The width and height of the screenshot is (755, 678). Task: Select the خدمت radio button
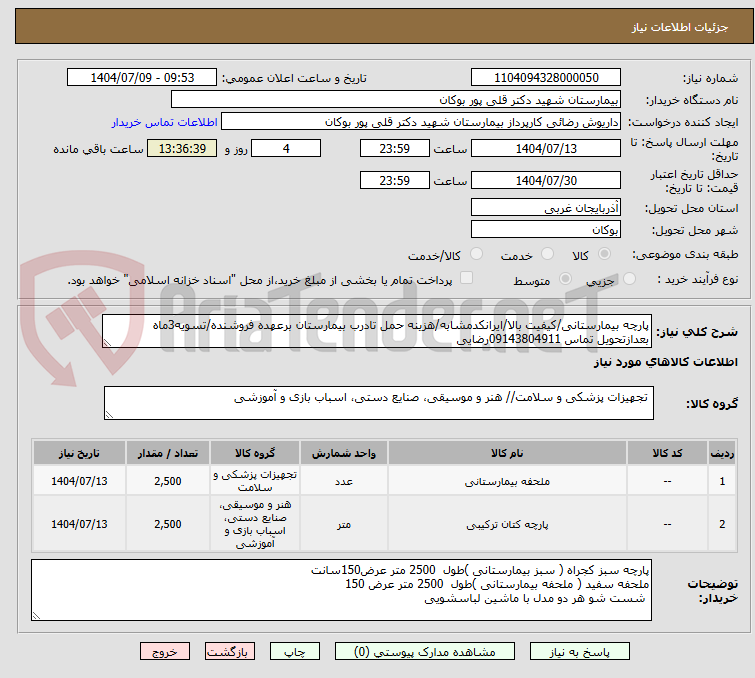tap(547, 254)
